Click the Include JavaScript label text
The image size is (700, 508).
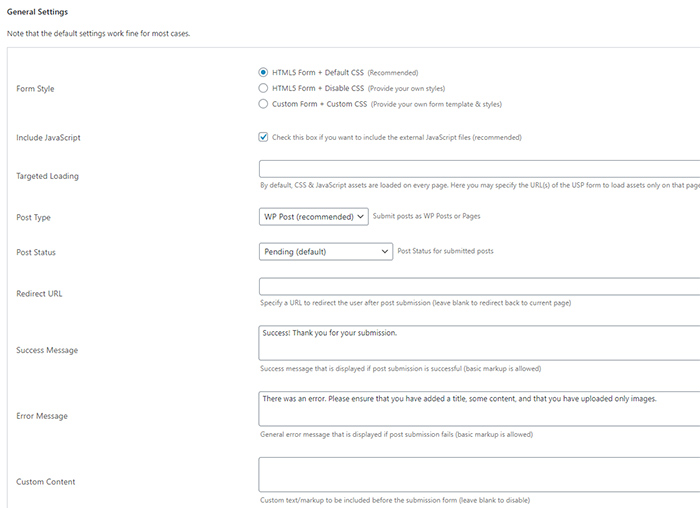point(48,137)
